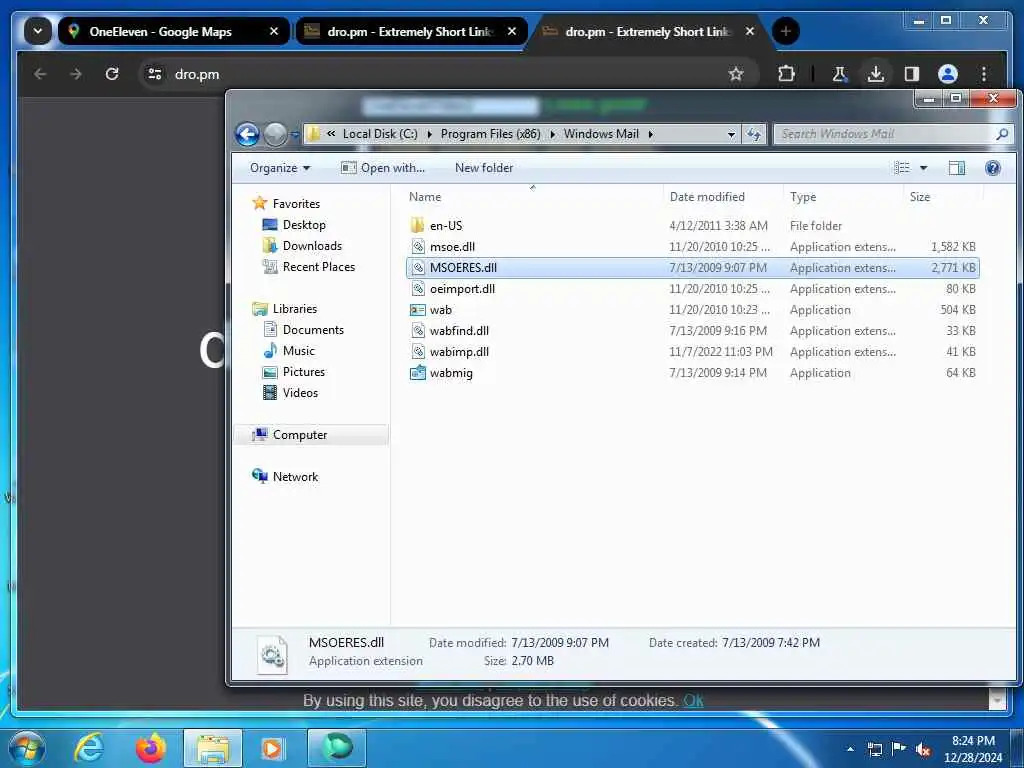Image resolution: width=1024 pixels, height=768 pixels.
Task: Open Pictures library
Action: click(x=294, y=372)
